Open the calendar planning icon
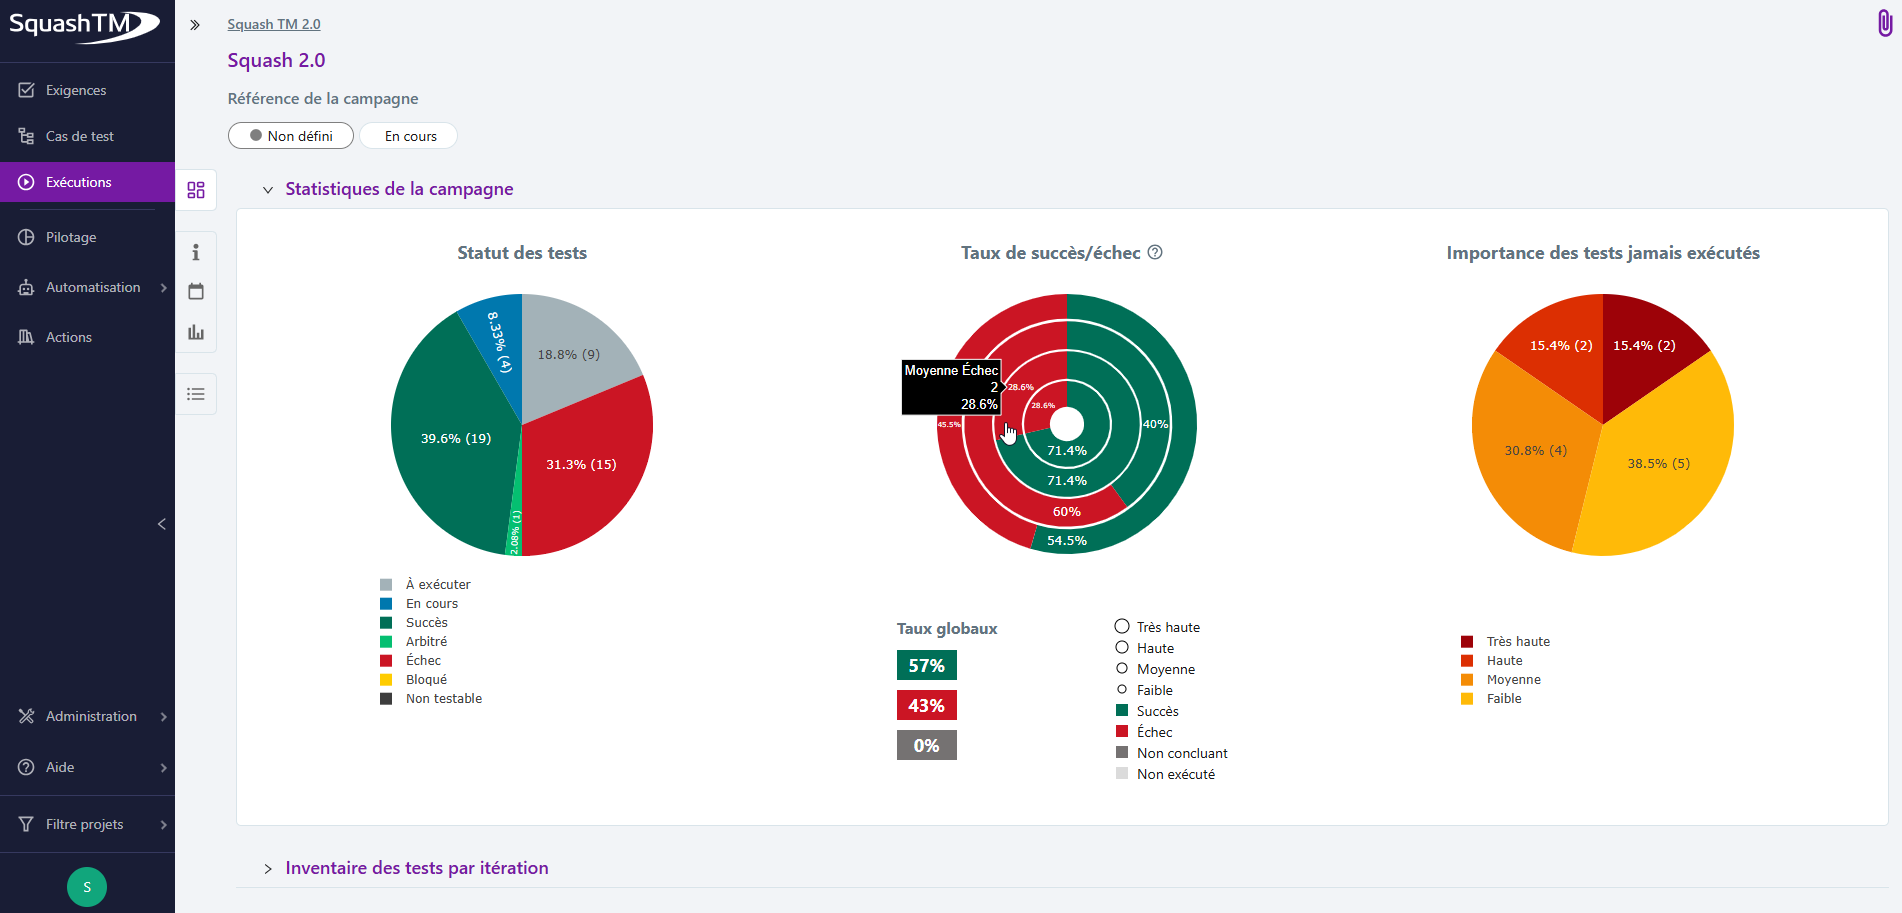The width and height of the screenshot is (1902, 913). pyautogui.click(x=196, y=292)
